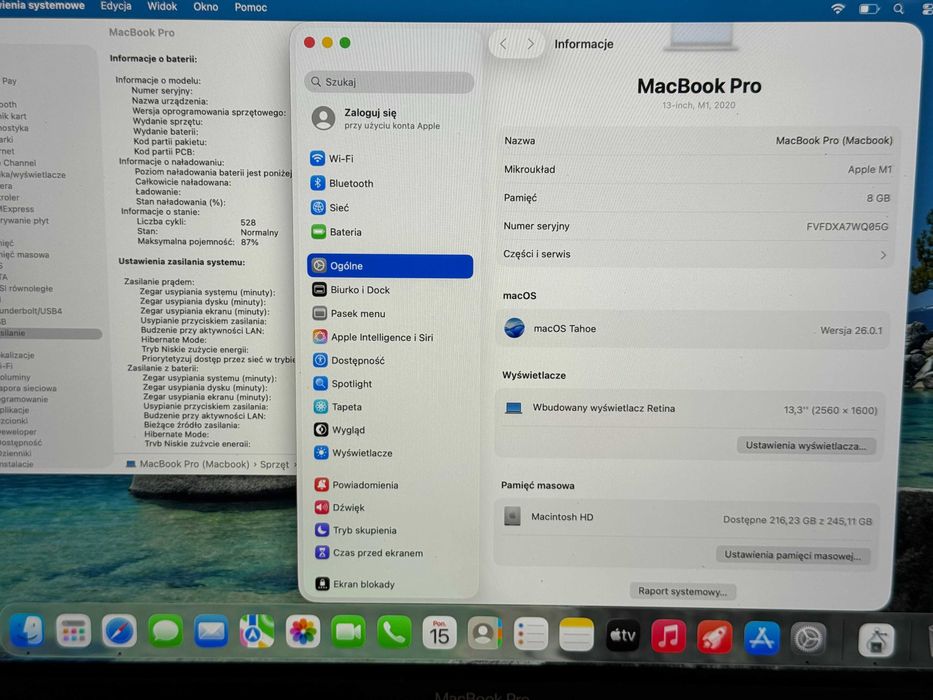The height and width of the screenshot is (700, 933).
Task: Click serial number FVFDXA7WQ05G
Action: (x=847, y=227)
